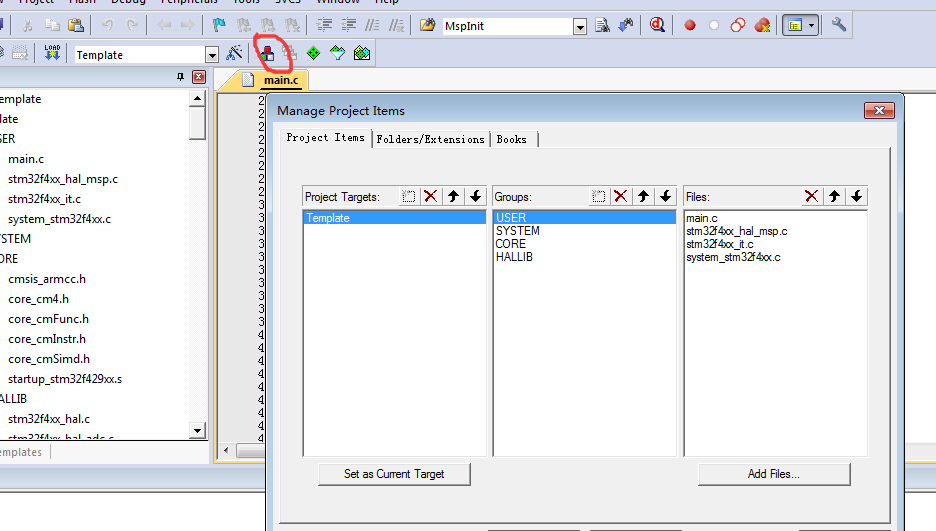The image size is (936, 531).
Task: Move selected file up in Files
Action: 834,197
